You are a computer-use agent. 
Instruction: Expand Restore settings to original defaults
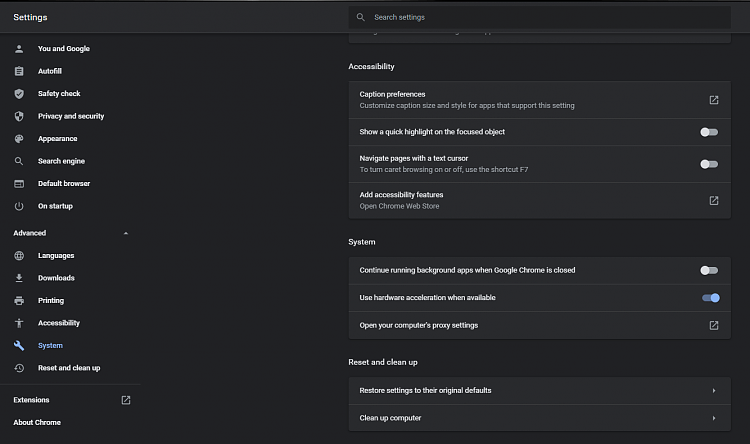coord(713,391)
